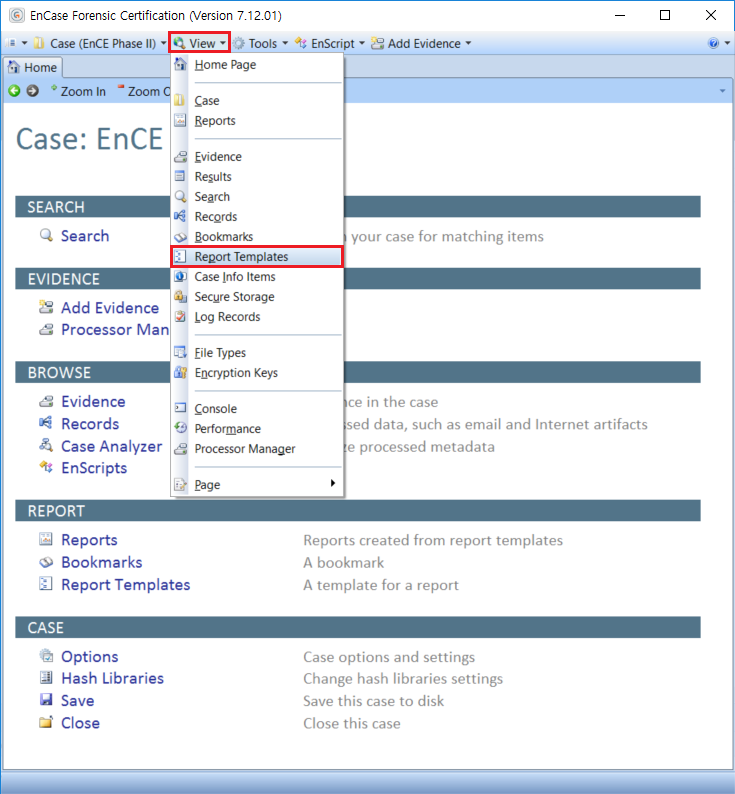Click the back navigation arrow icon

coord(14,91)
